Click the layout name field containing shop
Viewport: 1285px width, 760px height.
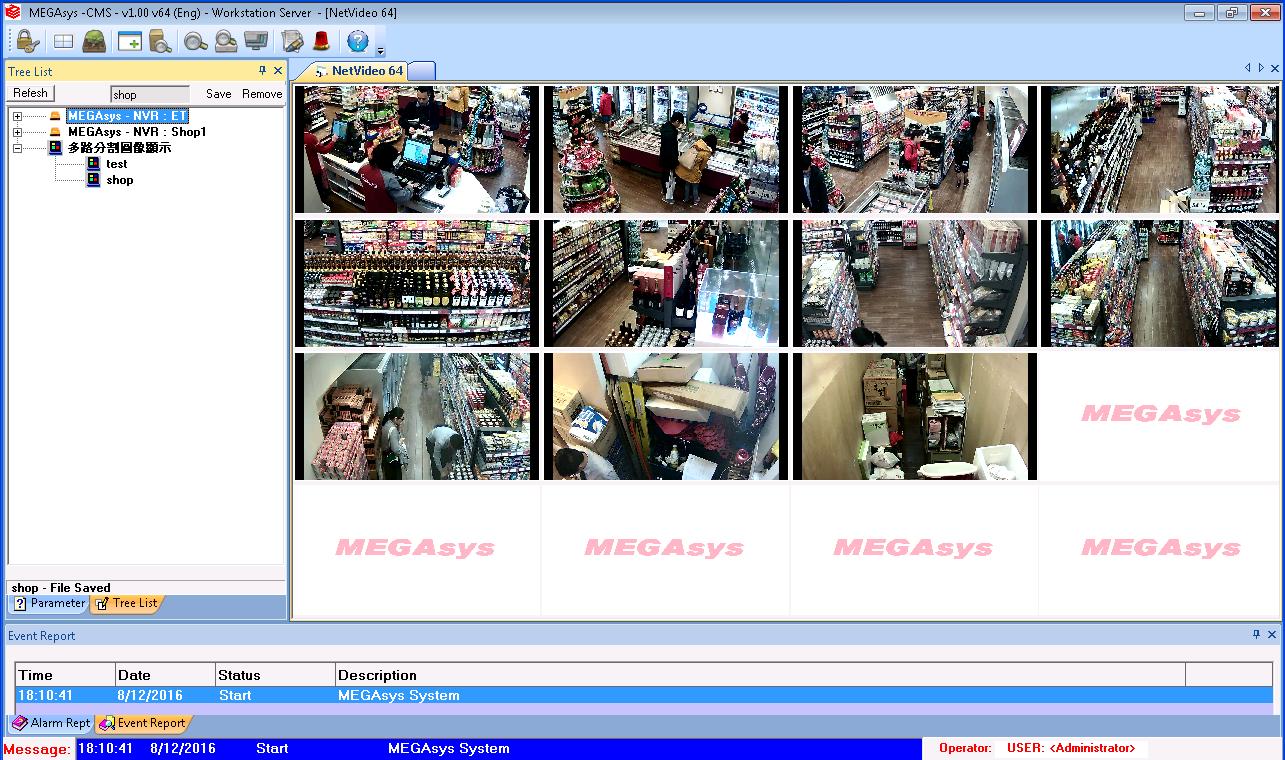point(149,95)
